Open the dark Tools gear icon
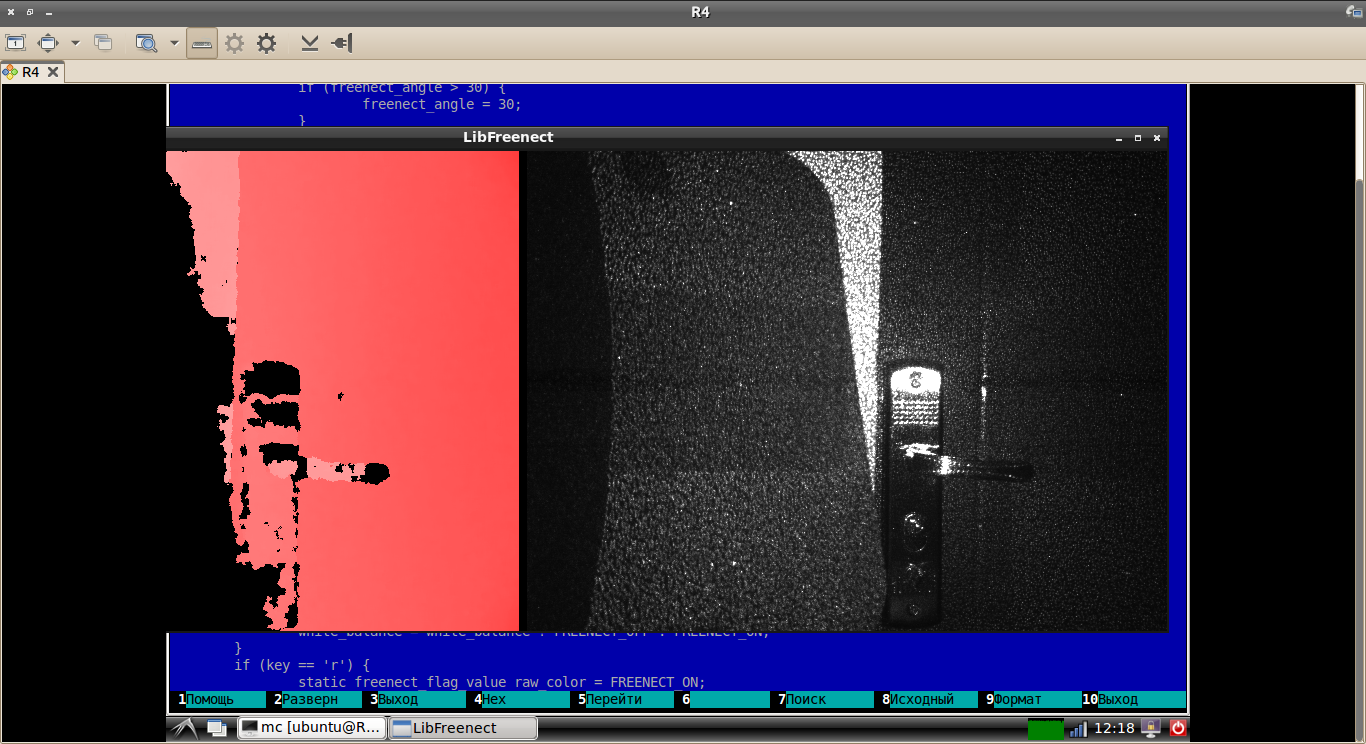1366x744 pixels. (x=266, y=43)
